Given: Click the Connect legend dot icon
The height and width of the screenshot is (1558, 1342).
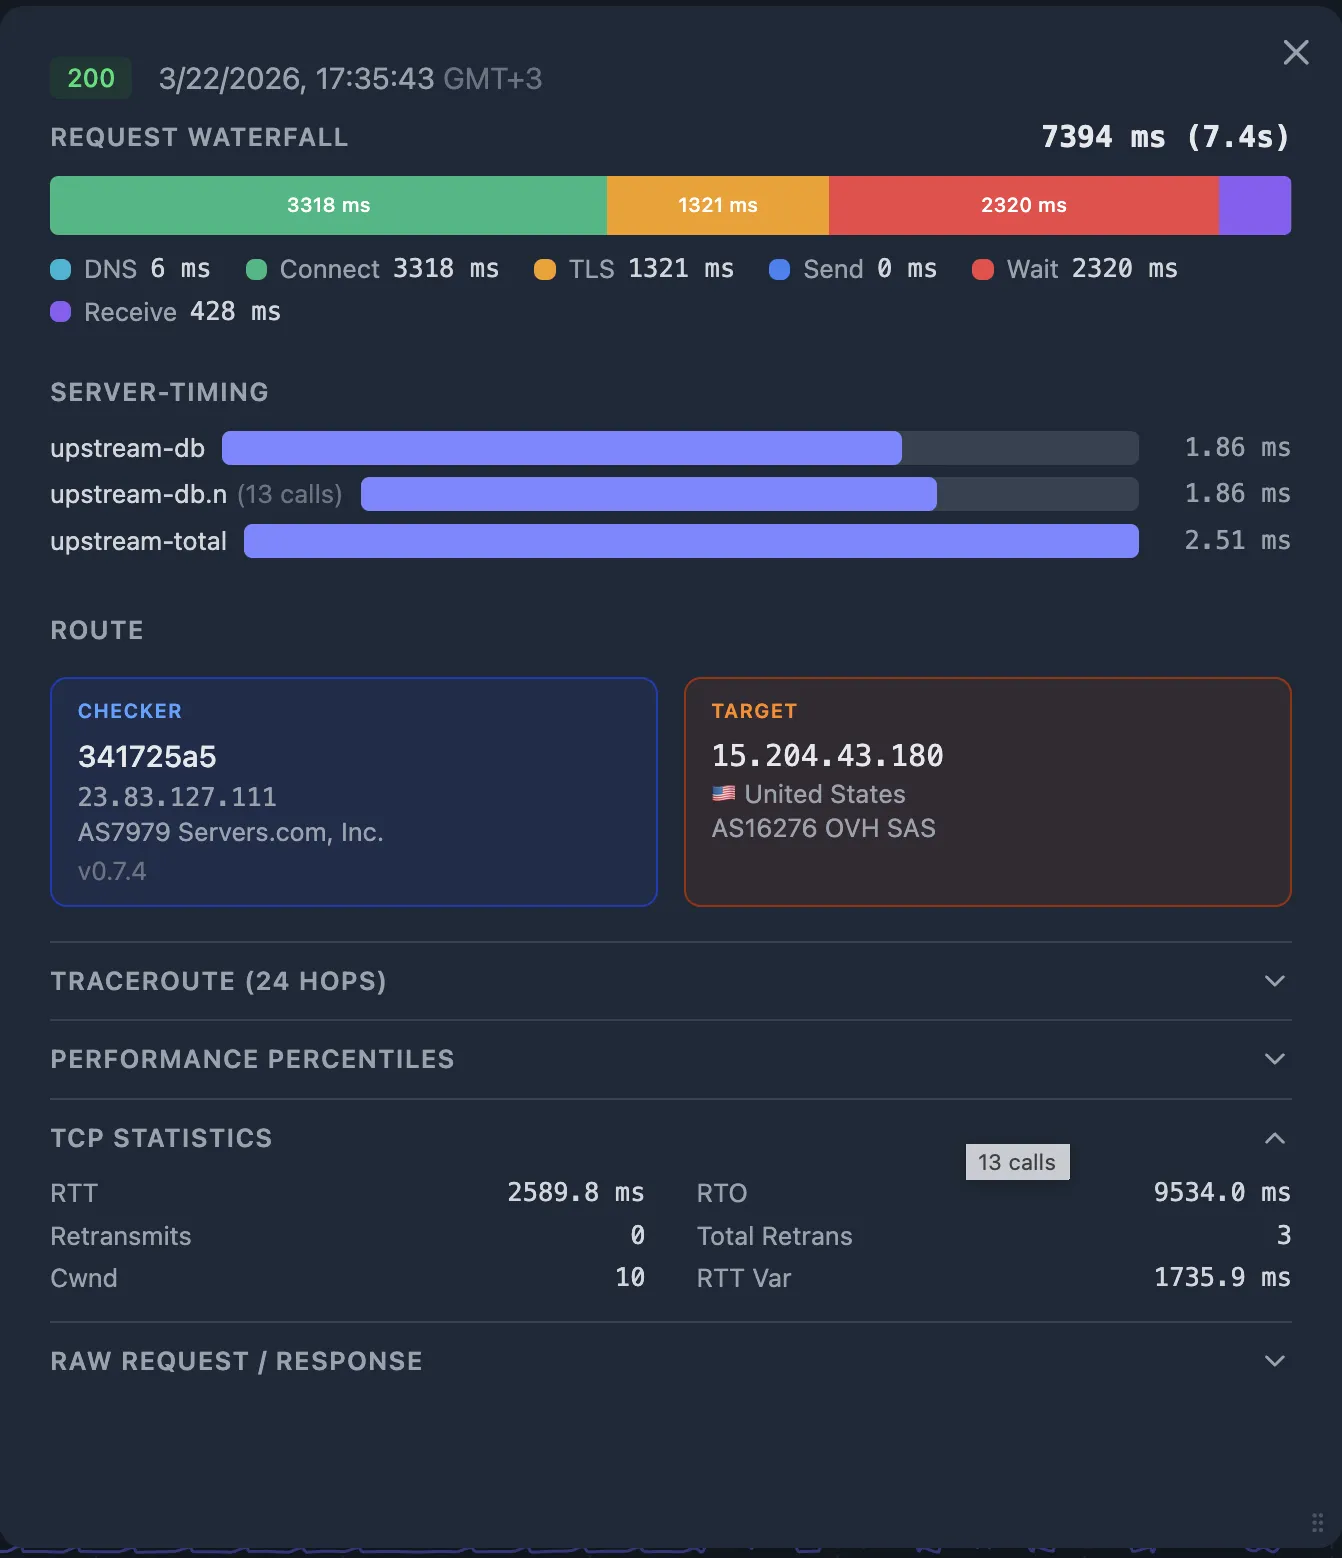Looking at the screenshot, I should (x=255, y=269).
